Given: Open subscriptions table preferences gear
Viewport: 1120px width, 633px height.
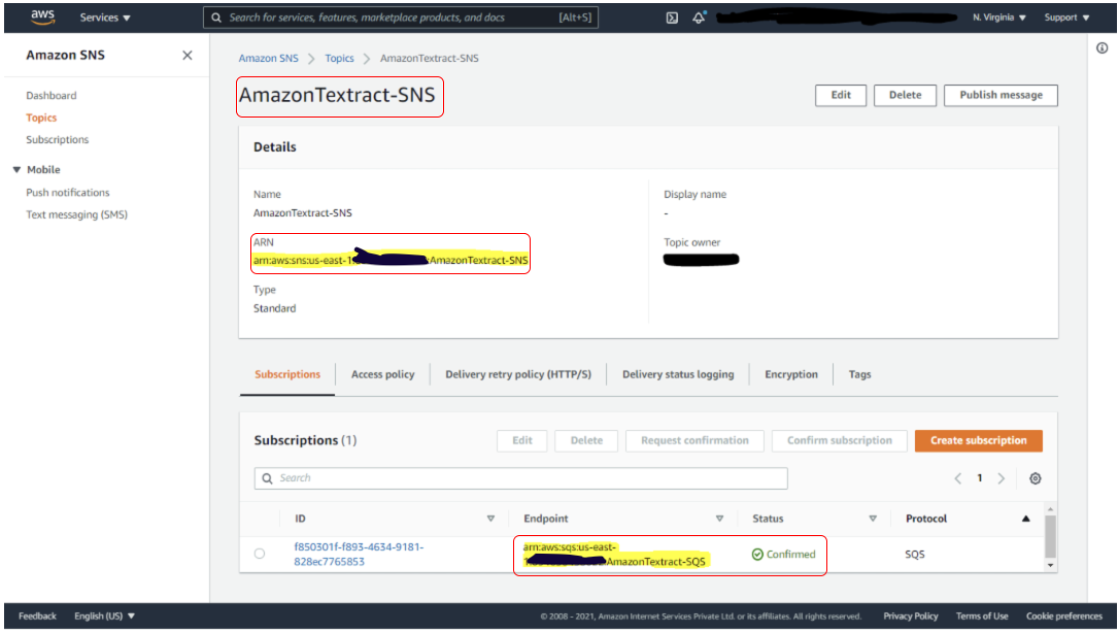Looking at the screenshot, I should (x=1035, y=478).
